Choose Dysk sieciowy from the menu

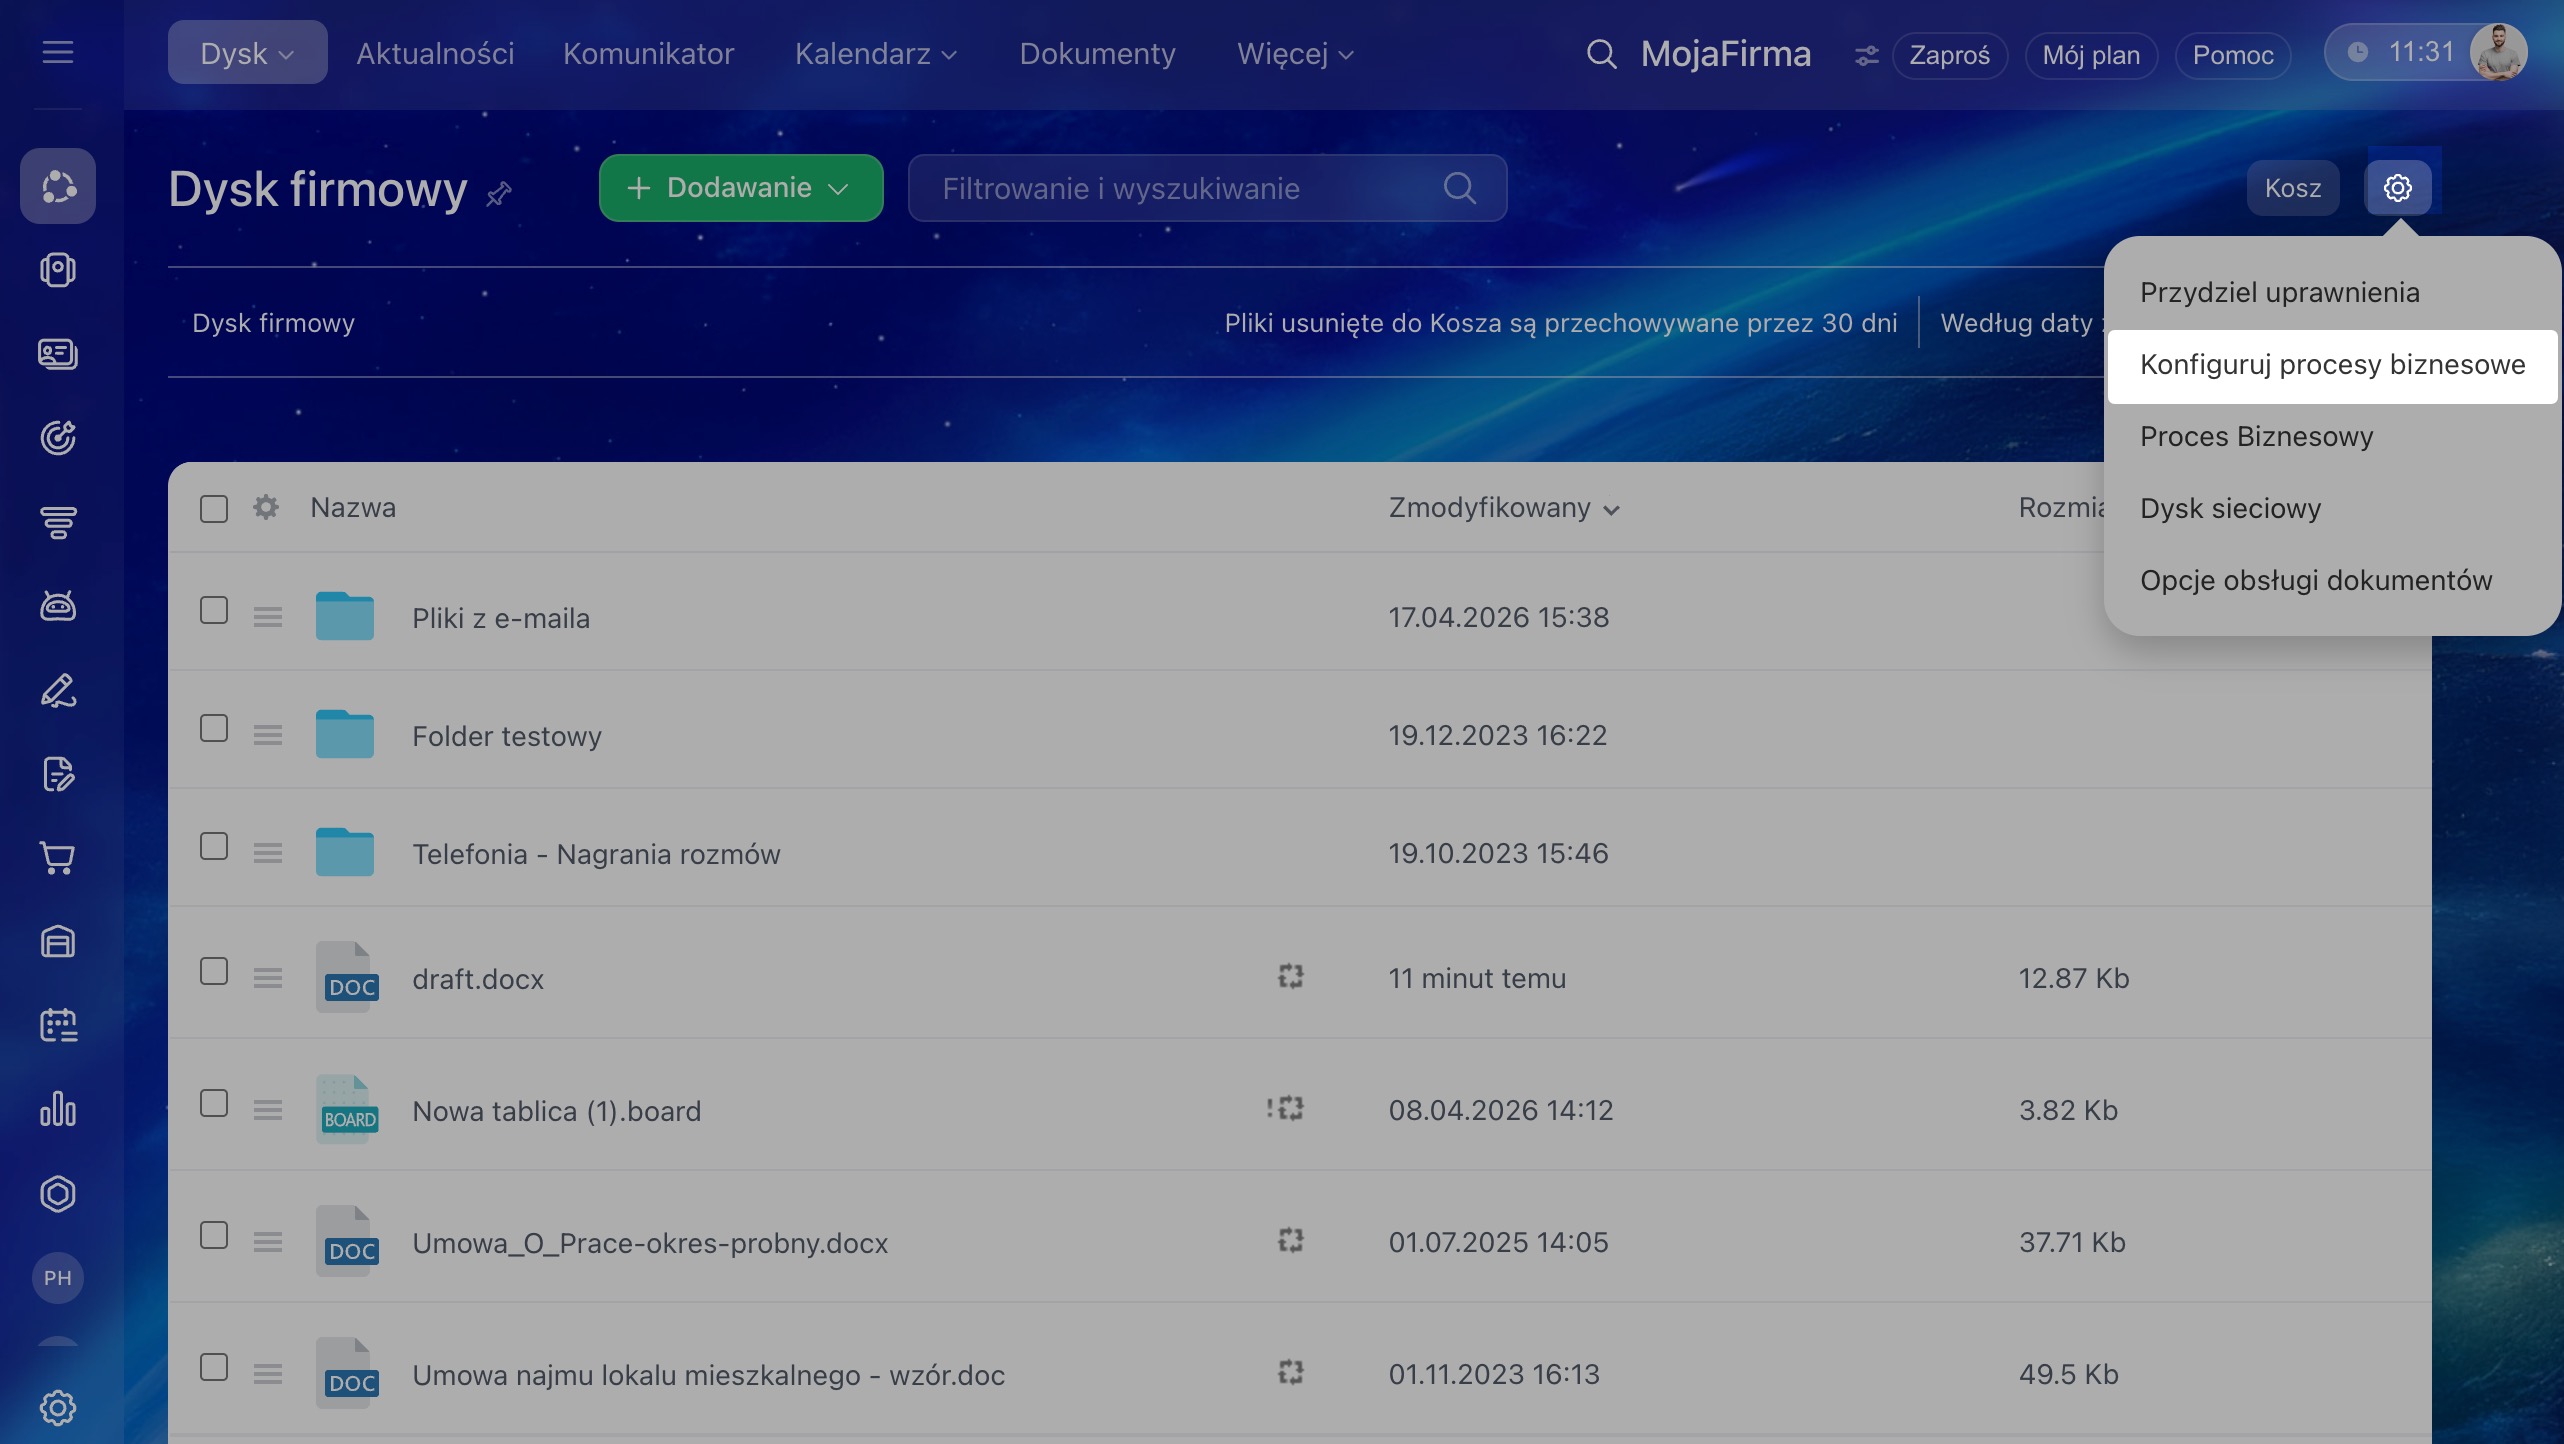pos(2230,509)
